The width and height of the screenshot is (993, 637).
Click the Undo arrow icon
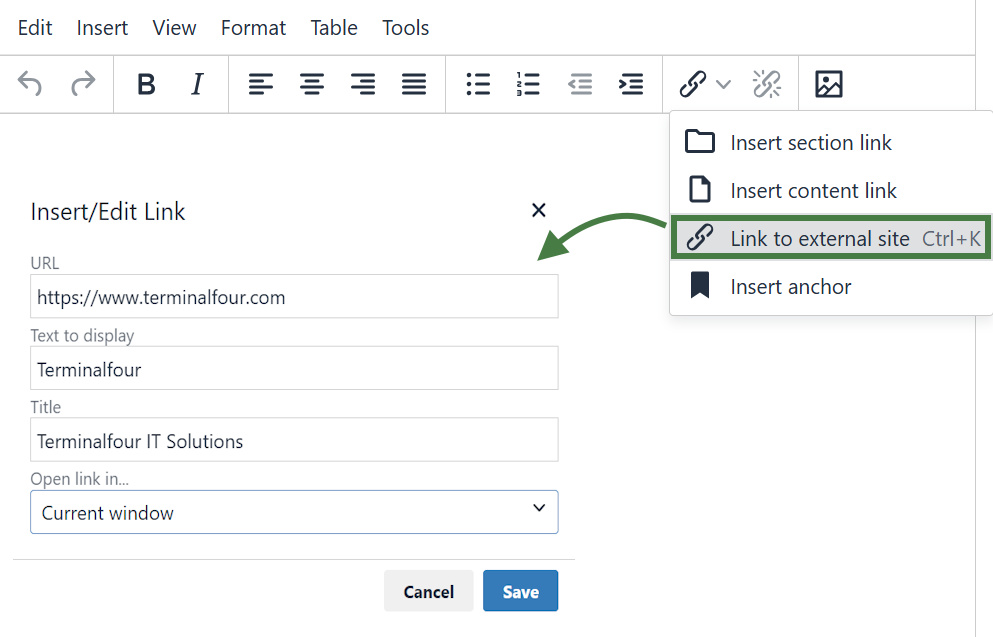[31, 85]
